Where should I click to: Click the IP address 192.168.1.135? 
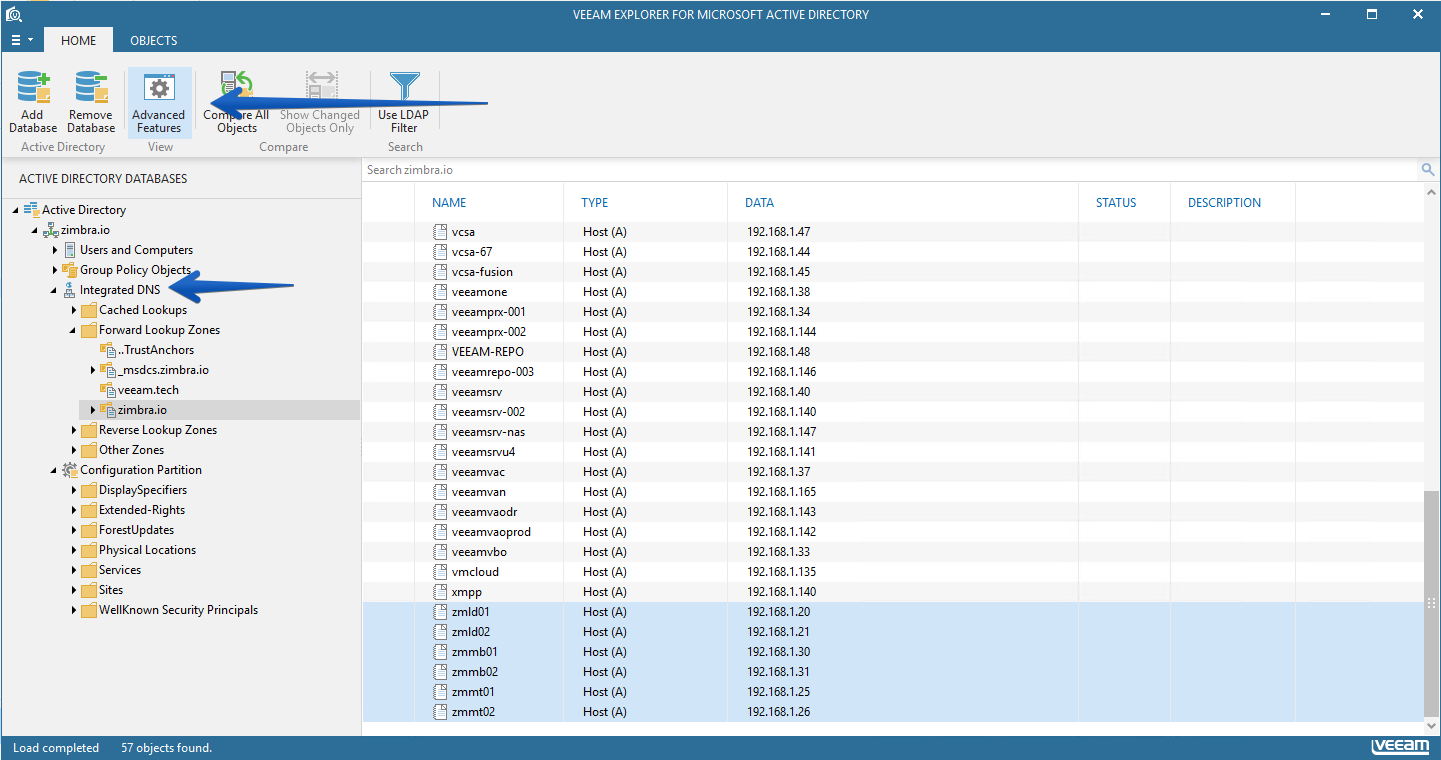click(782, 572)
